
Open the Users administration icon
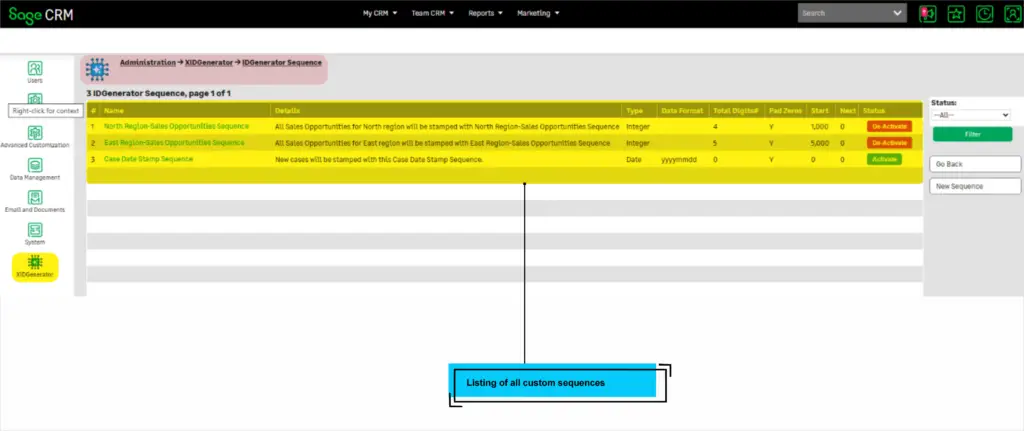[35, 68]
